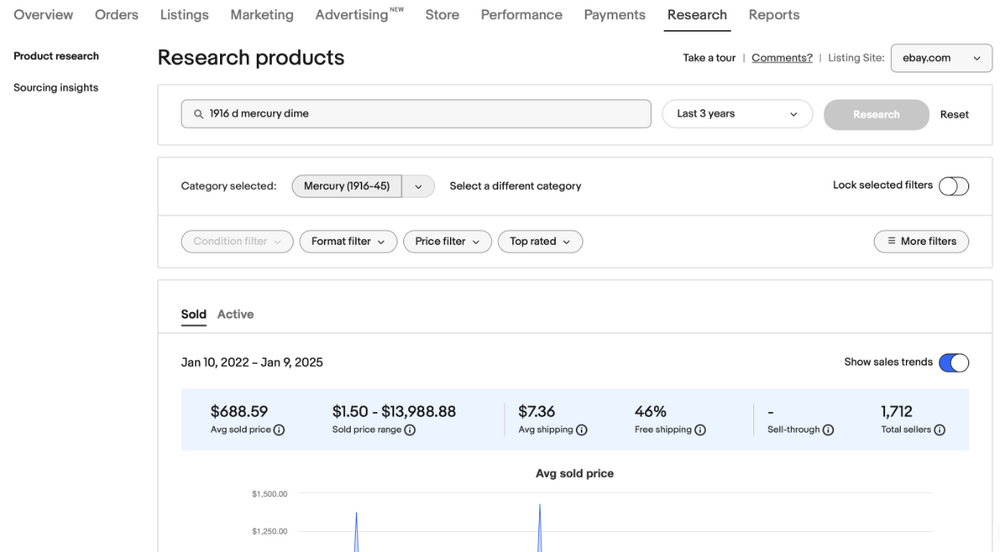This screenshot has width=1000, height=552.
Task: Open the Comments? link
Action: point(782,58)
